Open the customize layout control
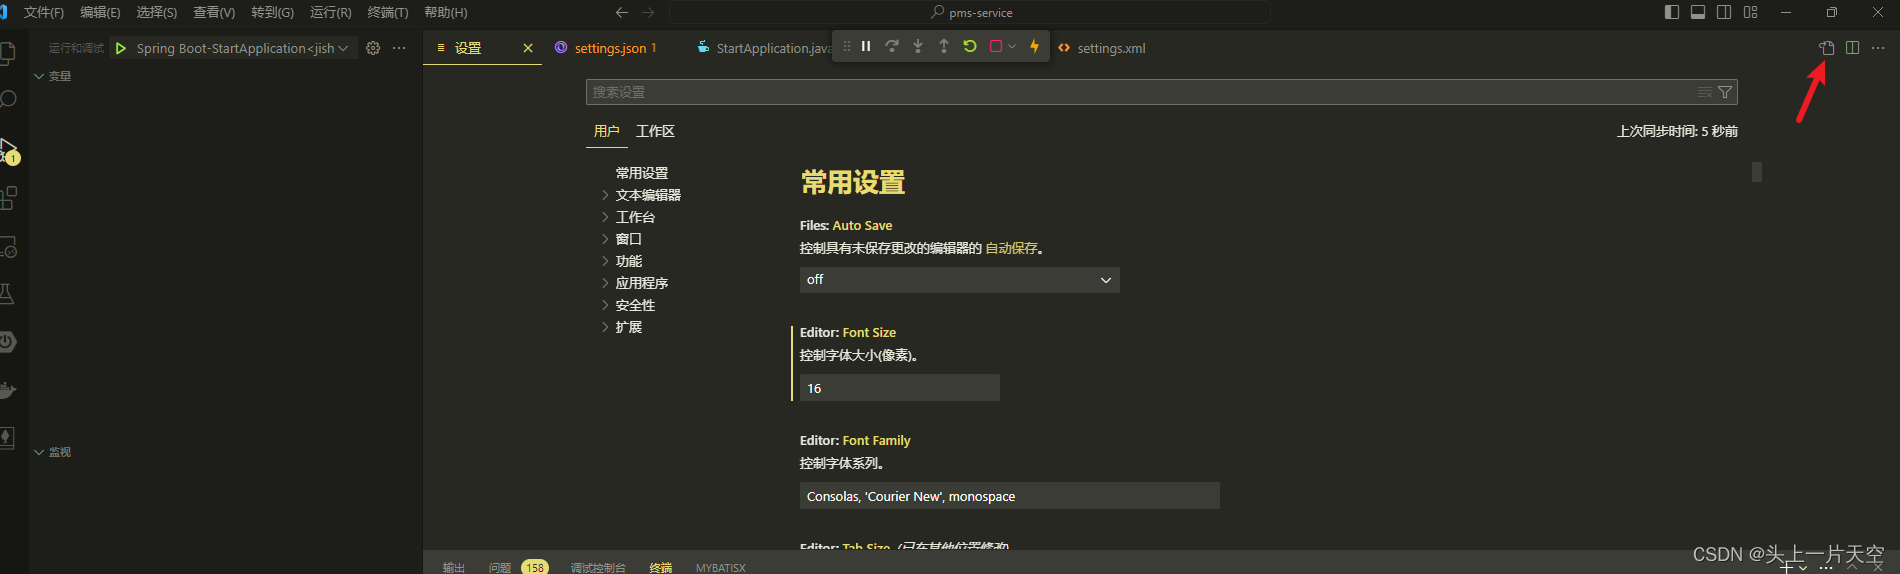1900x574 pixels. (x=1750, y=12)
